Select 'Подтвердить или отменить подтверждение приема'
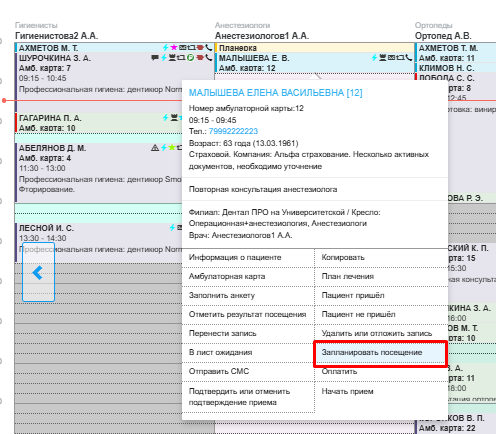Viewport: 496px width, 434px height. coord(248,397)
